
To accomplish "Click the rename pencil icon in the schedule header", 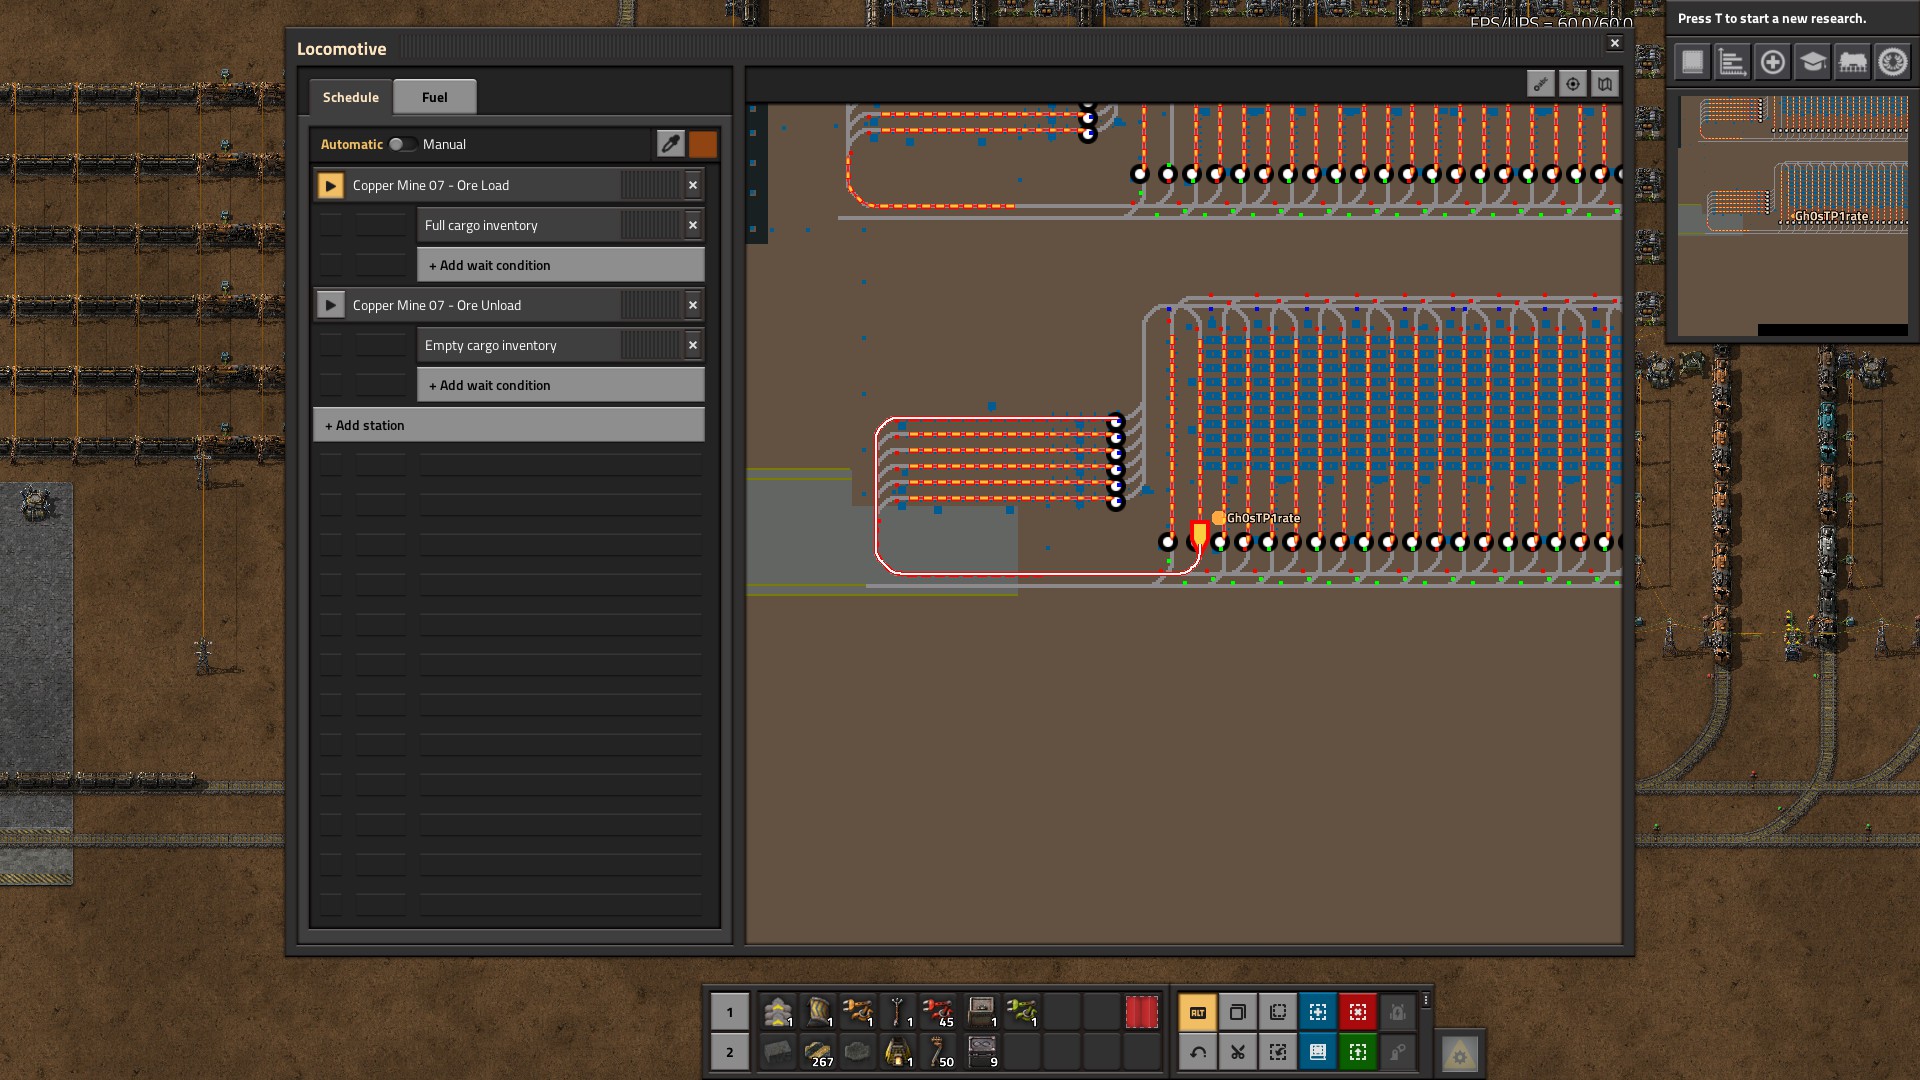I will click(x=671, y=144).
